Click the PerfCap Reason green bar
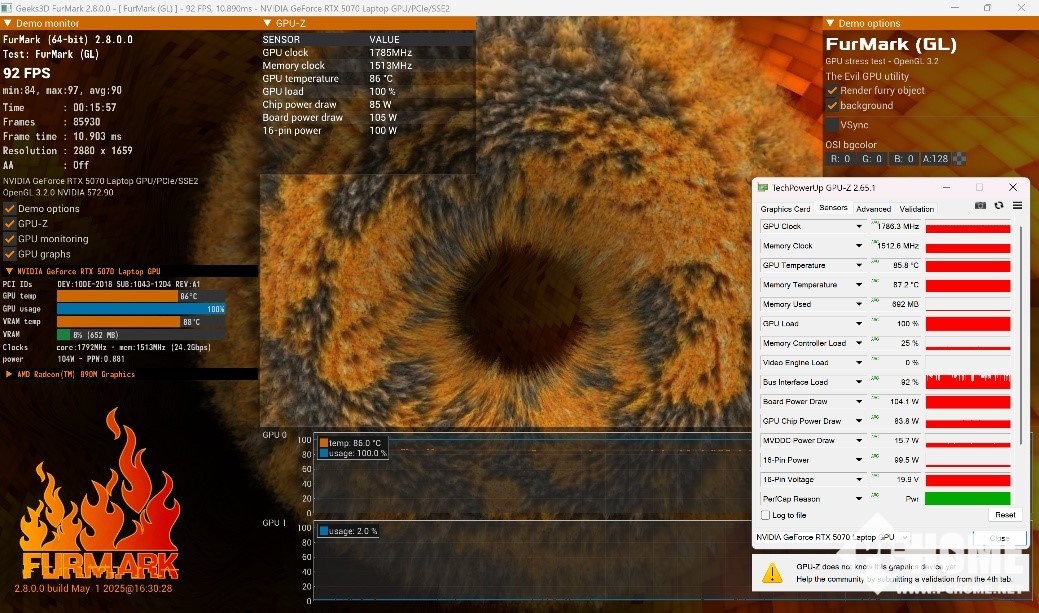Viewport: 1039px width, 613px height. (x=967, y=498)
